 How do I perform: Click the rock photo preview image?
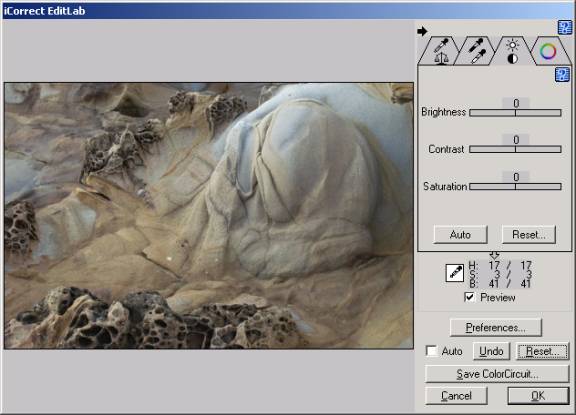(x=209, y=216)
